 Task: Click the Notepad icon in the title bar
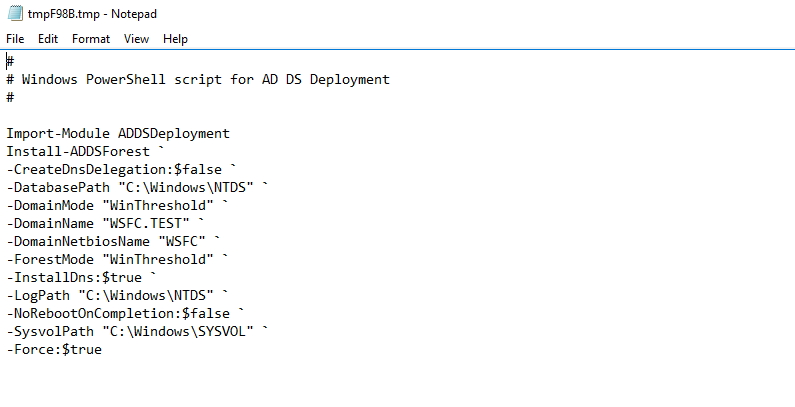pos(14,14)
